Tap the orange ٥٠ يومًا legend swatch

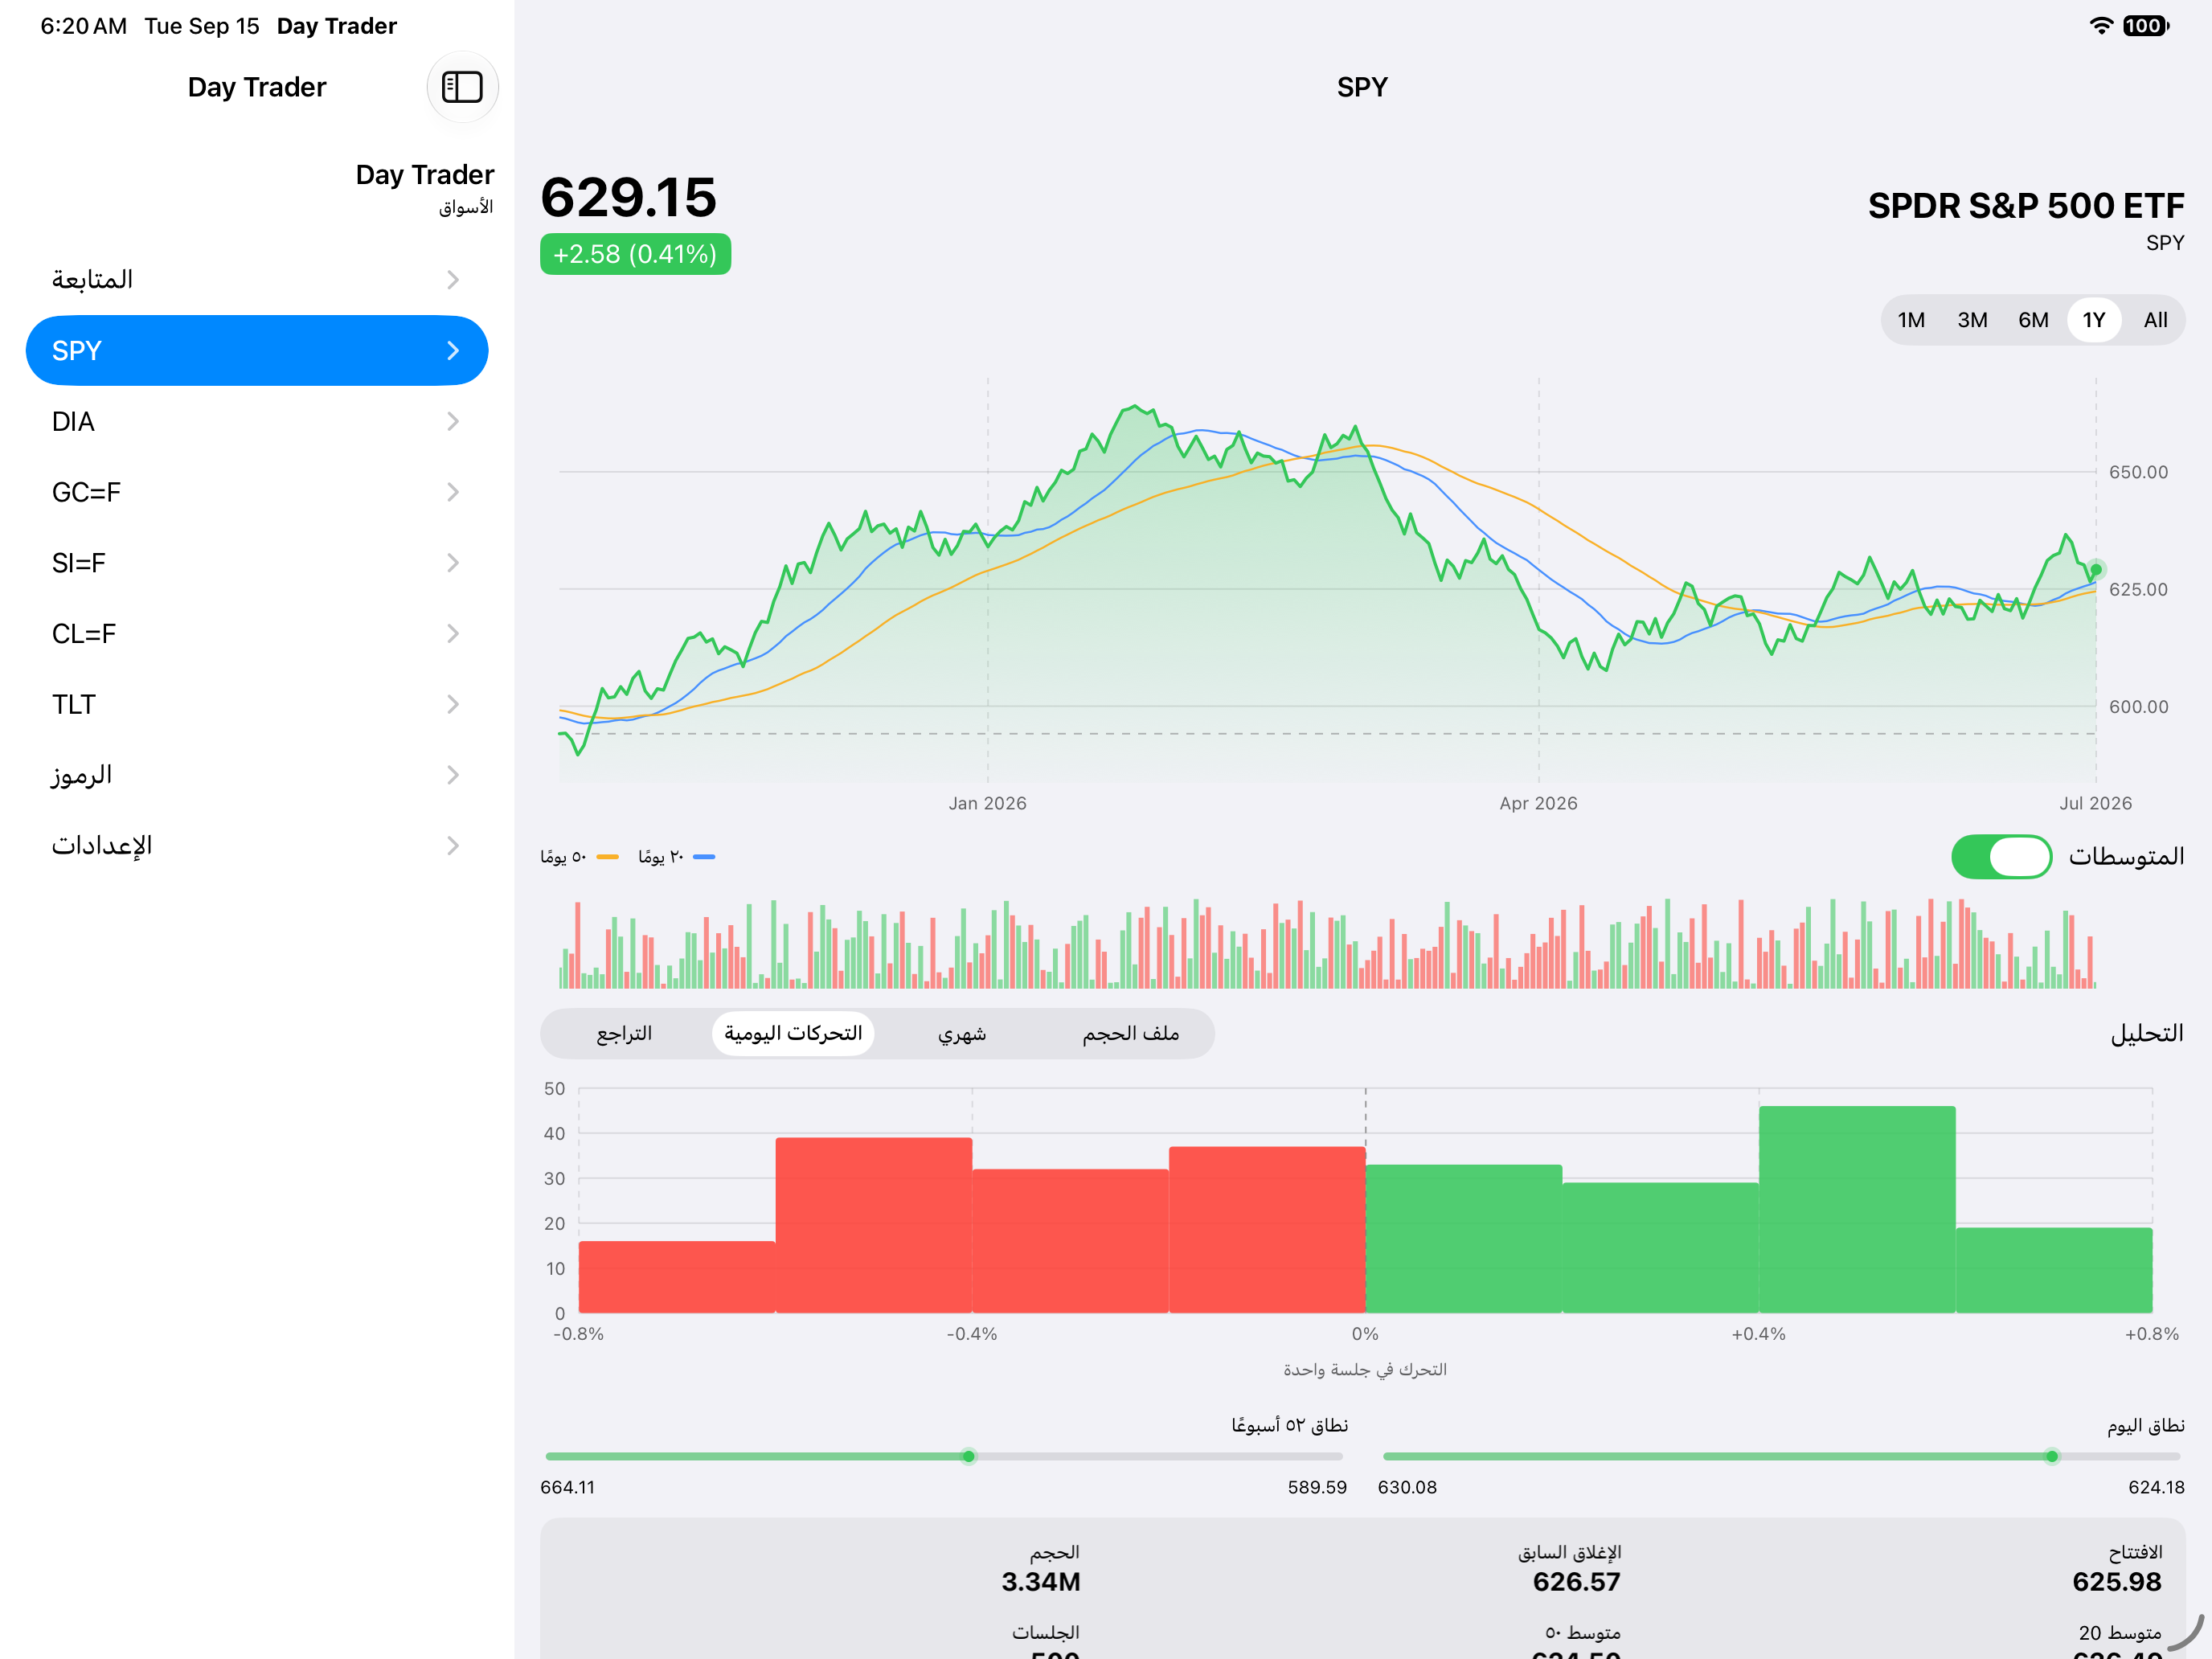[x=607, y=857]
